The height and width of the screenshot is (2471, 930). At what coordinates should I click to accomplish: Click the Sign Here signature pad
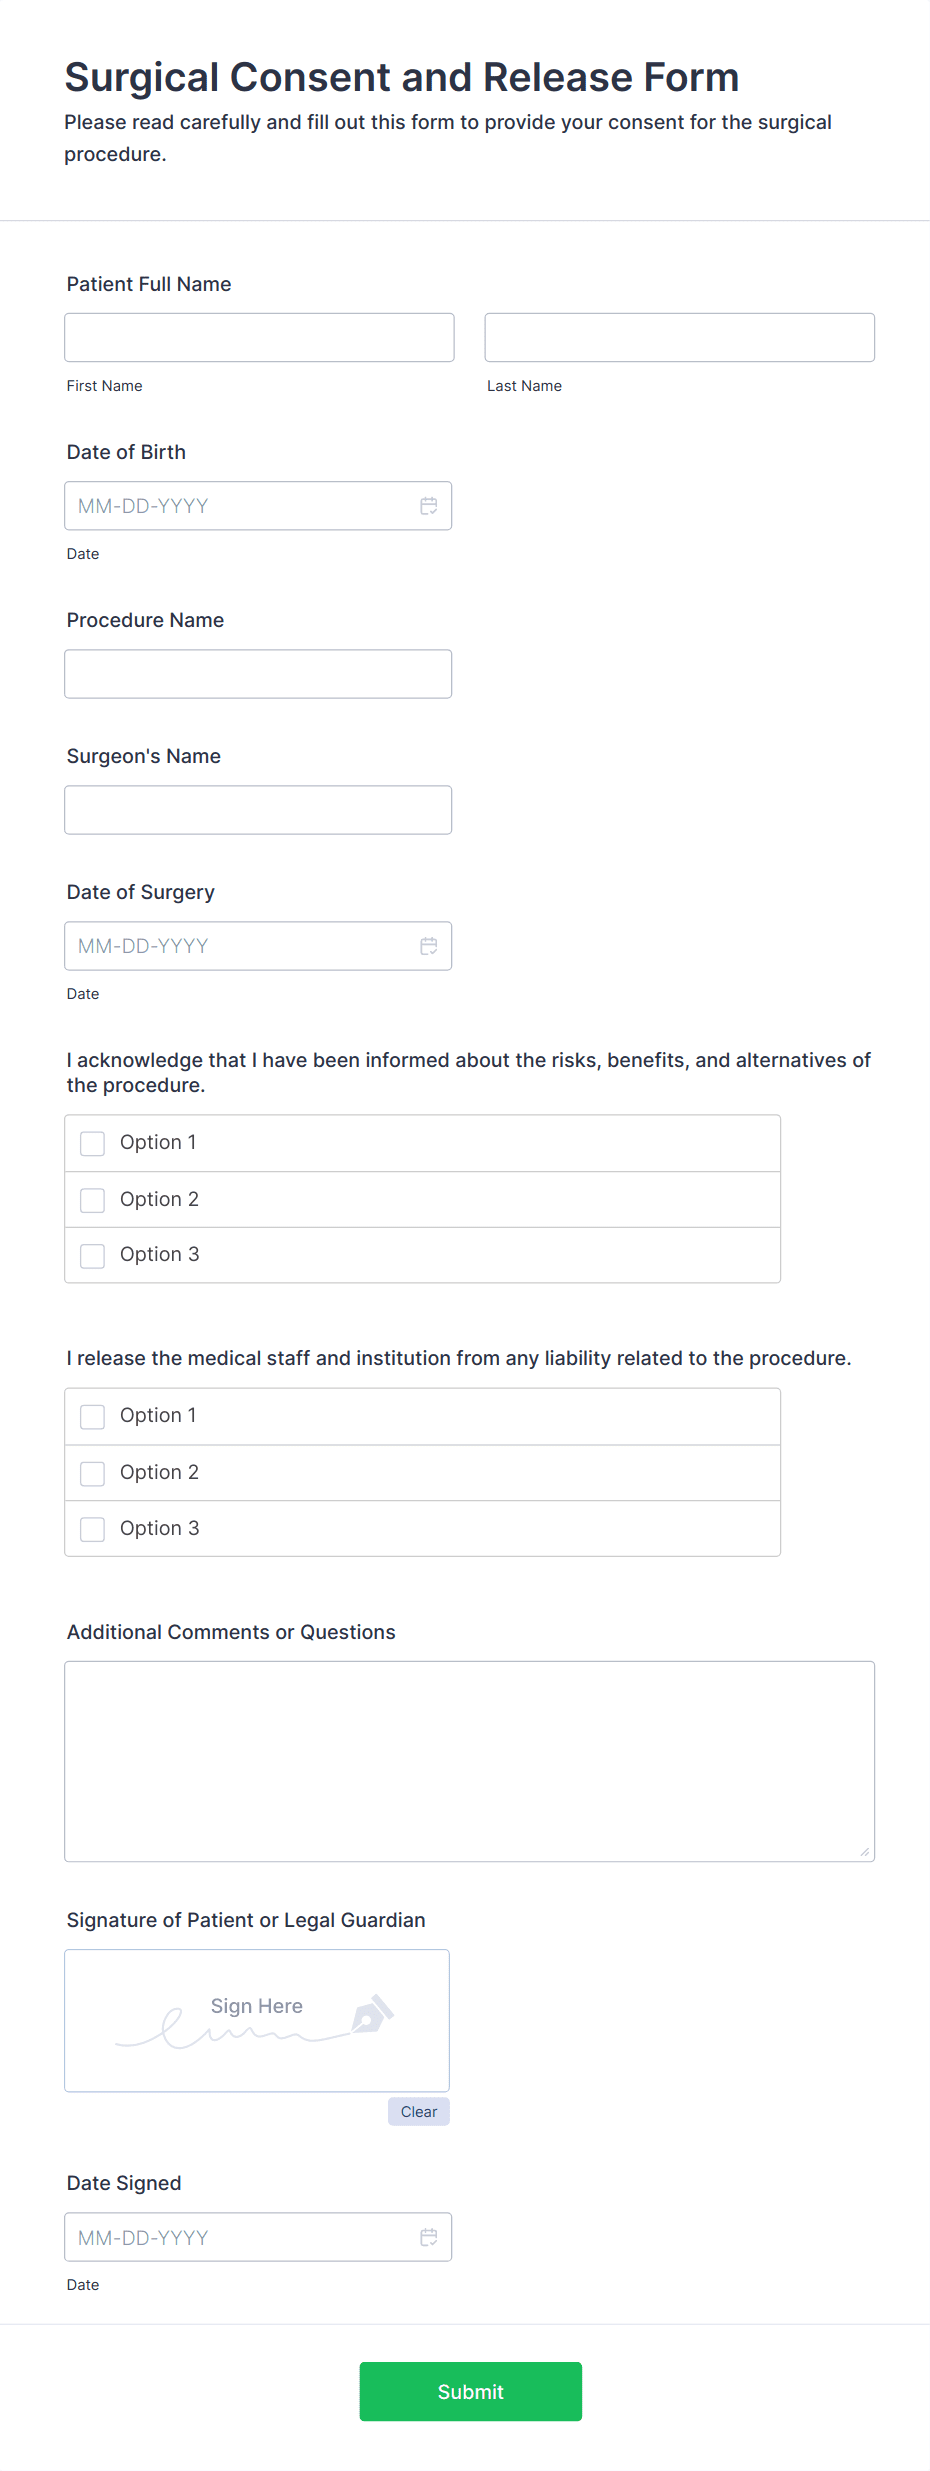tap(256, 2020)
